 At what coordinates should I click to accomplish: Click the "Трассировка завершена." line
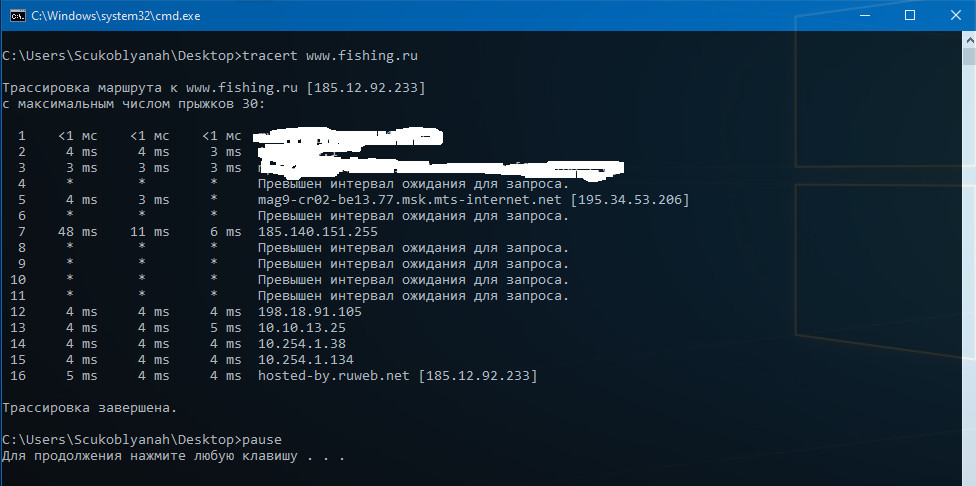coord(90,408)
